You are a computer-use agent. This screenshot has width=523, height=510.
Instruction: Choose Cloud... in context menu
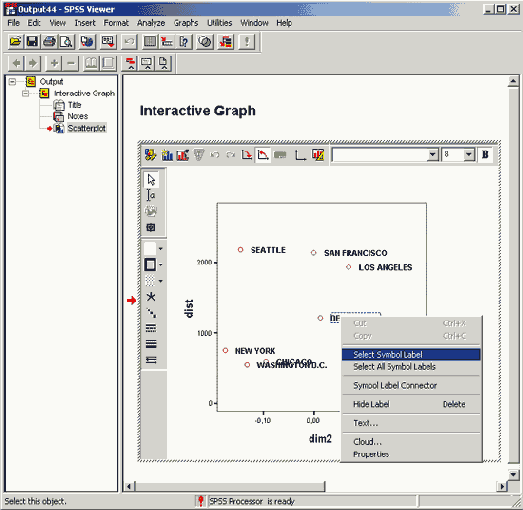coord(411,442)
